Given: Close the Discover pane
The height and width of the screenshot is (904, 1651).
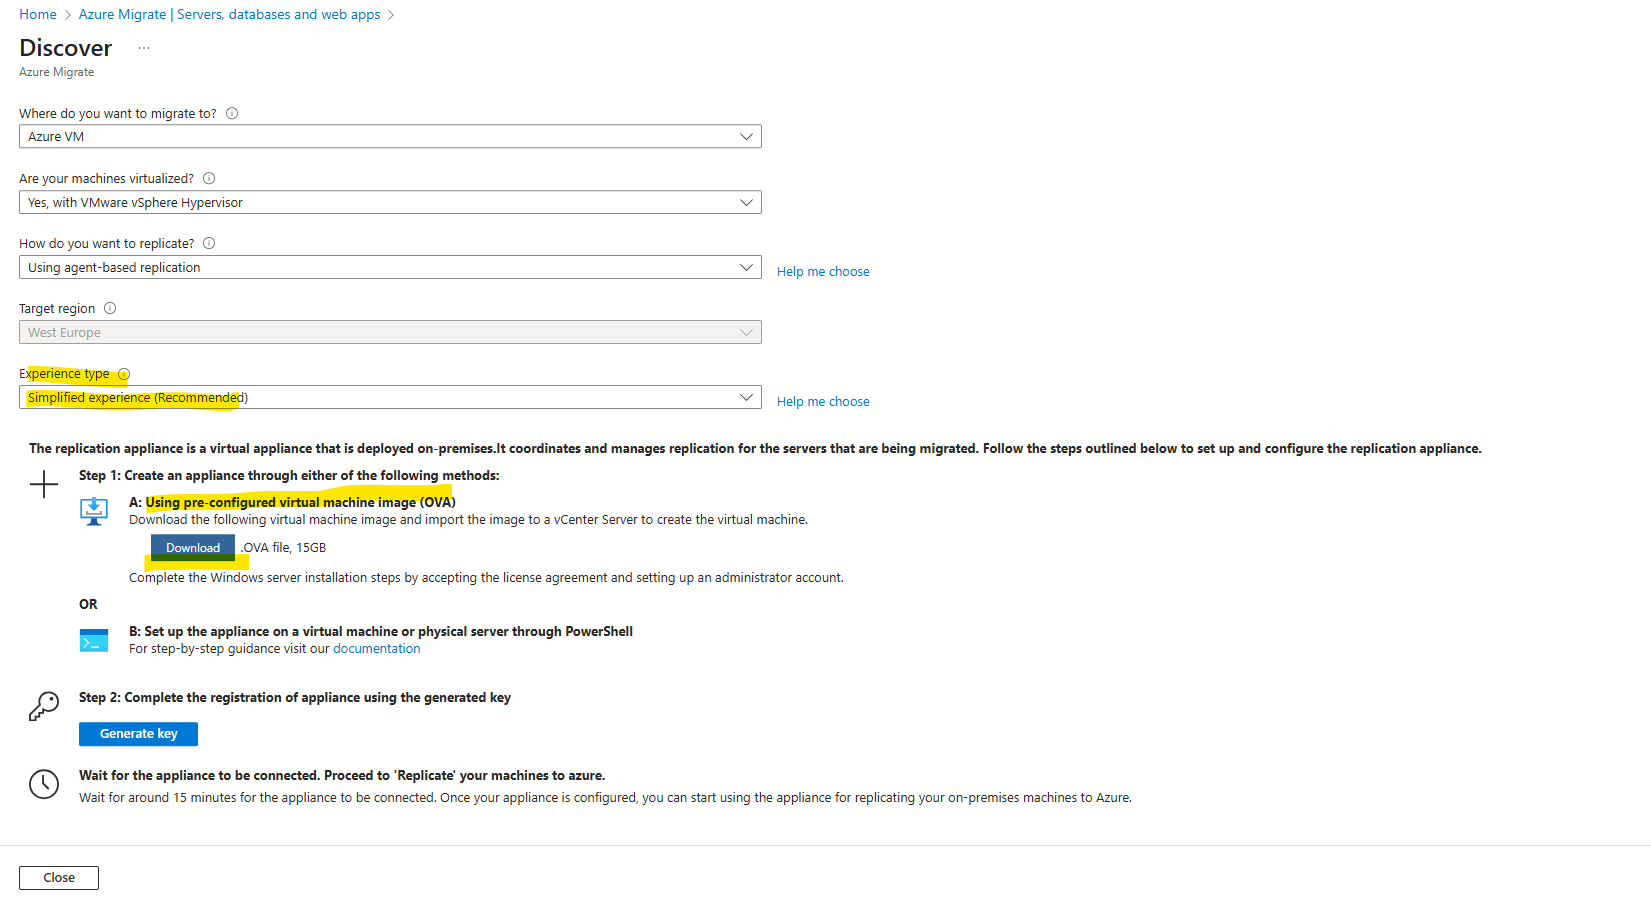Looking at the screenshot, I should tap(59, 878).
